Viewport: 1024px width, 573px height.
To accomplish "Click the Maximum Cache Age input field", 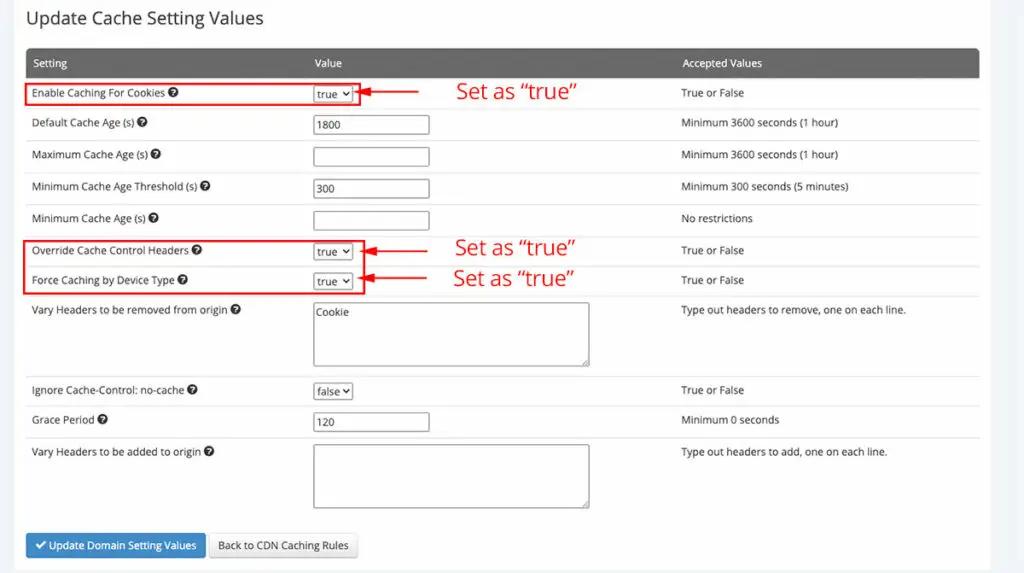I will [371, 156].
